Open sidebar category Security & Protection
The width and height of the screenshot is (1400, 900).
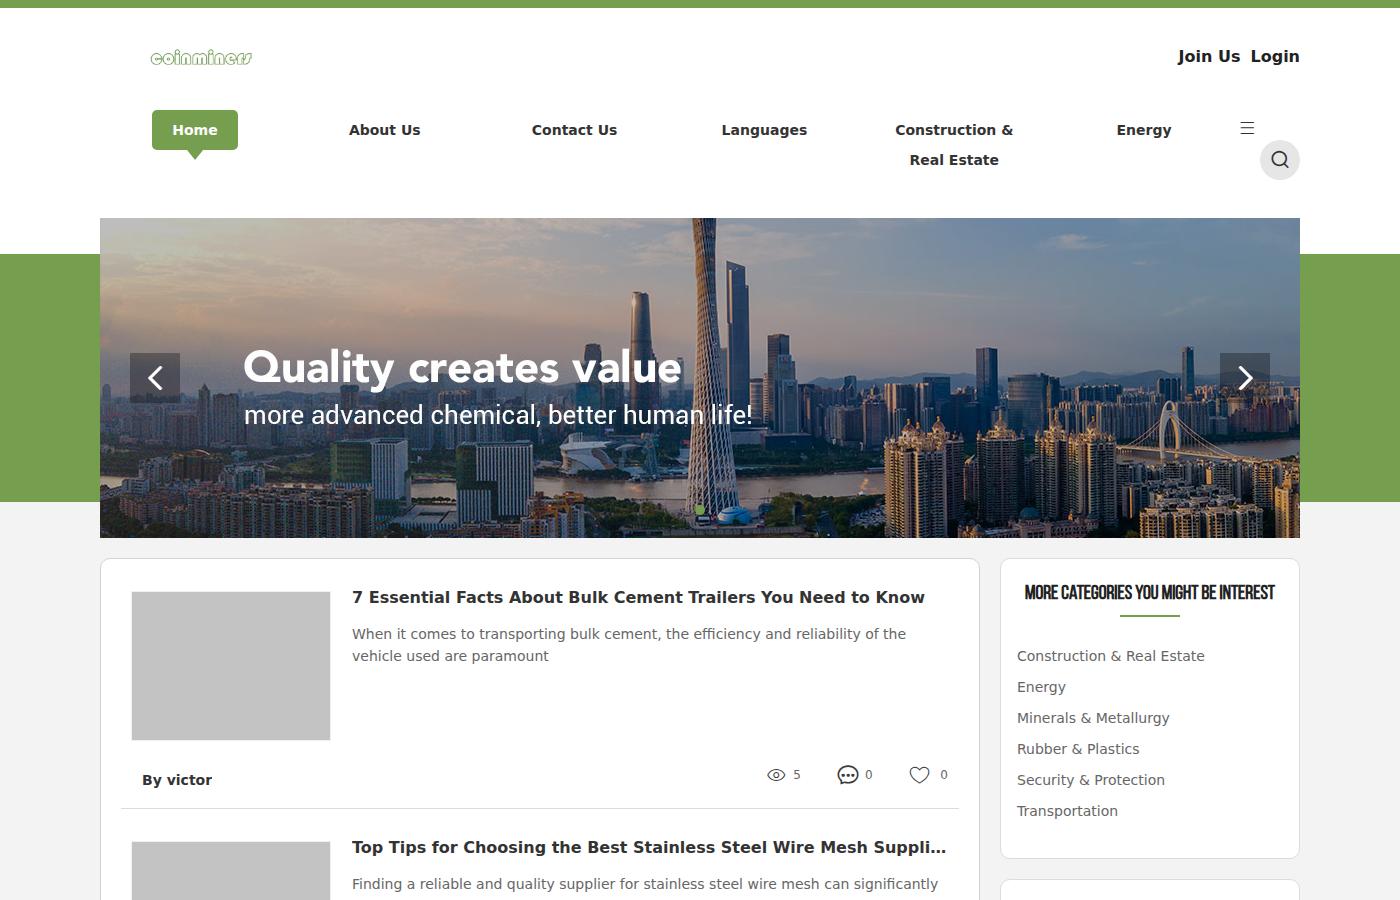click(1091, 780)
